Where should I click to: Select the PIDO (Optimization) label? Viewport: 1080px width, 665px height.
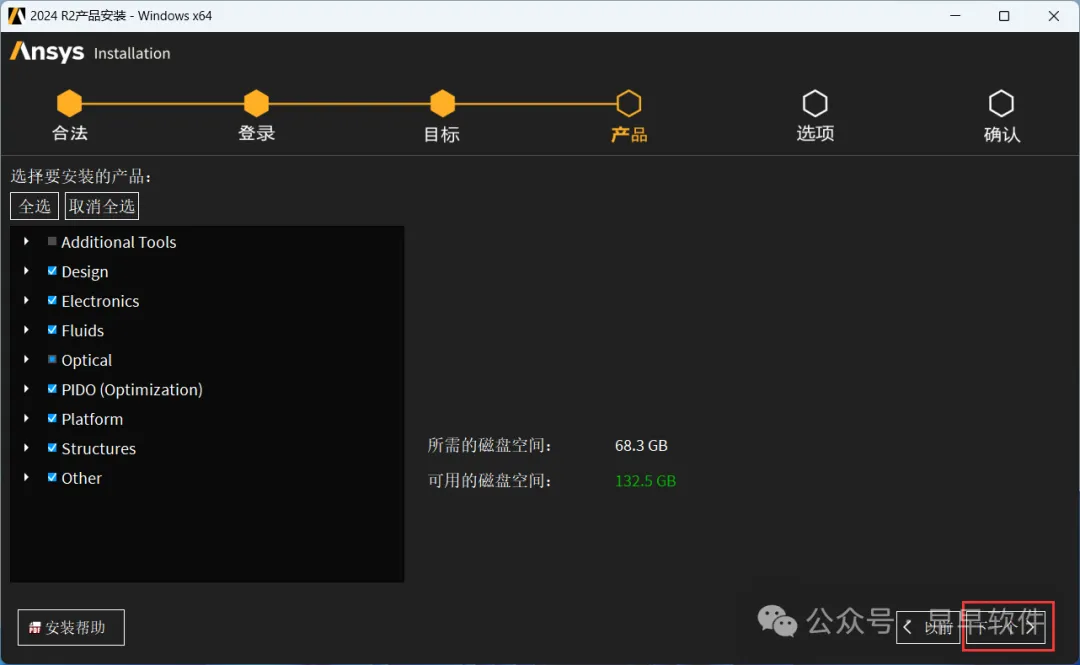coord(132,389)
